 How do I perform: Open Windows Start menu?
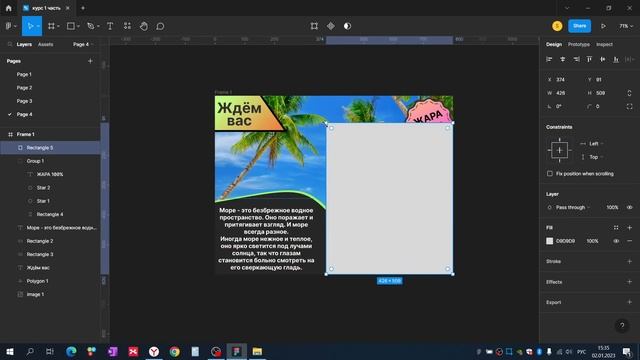(9, 351)
